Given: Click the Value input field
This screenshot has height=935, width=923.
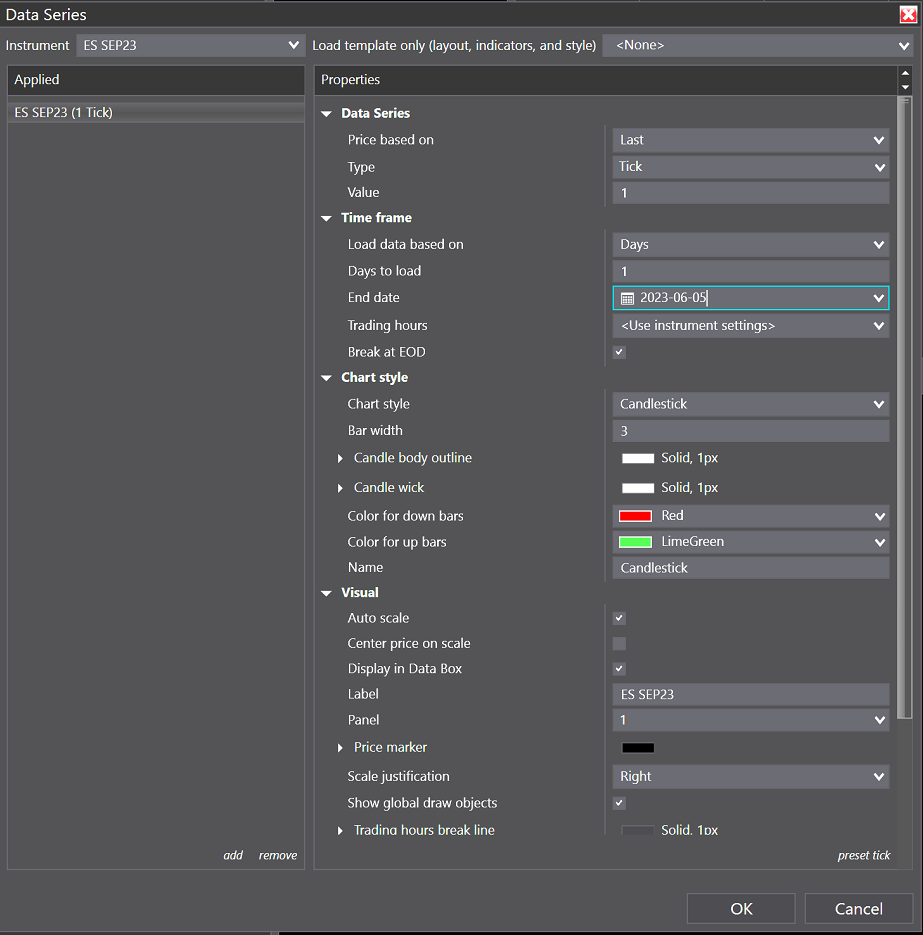Looking at the screenshot, I should click(x=751, y=193).
